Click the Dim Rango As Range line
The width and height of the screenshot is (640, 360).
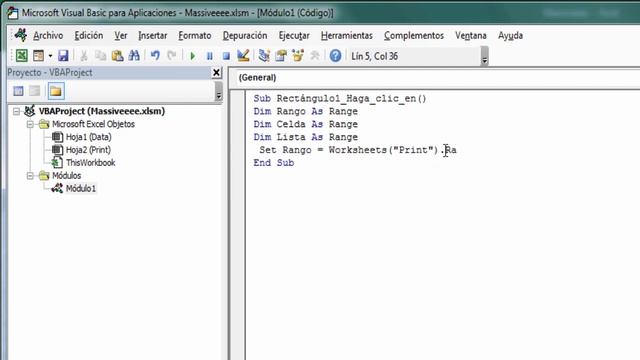(x=306, y=111)
